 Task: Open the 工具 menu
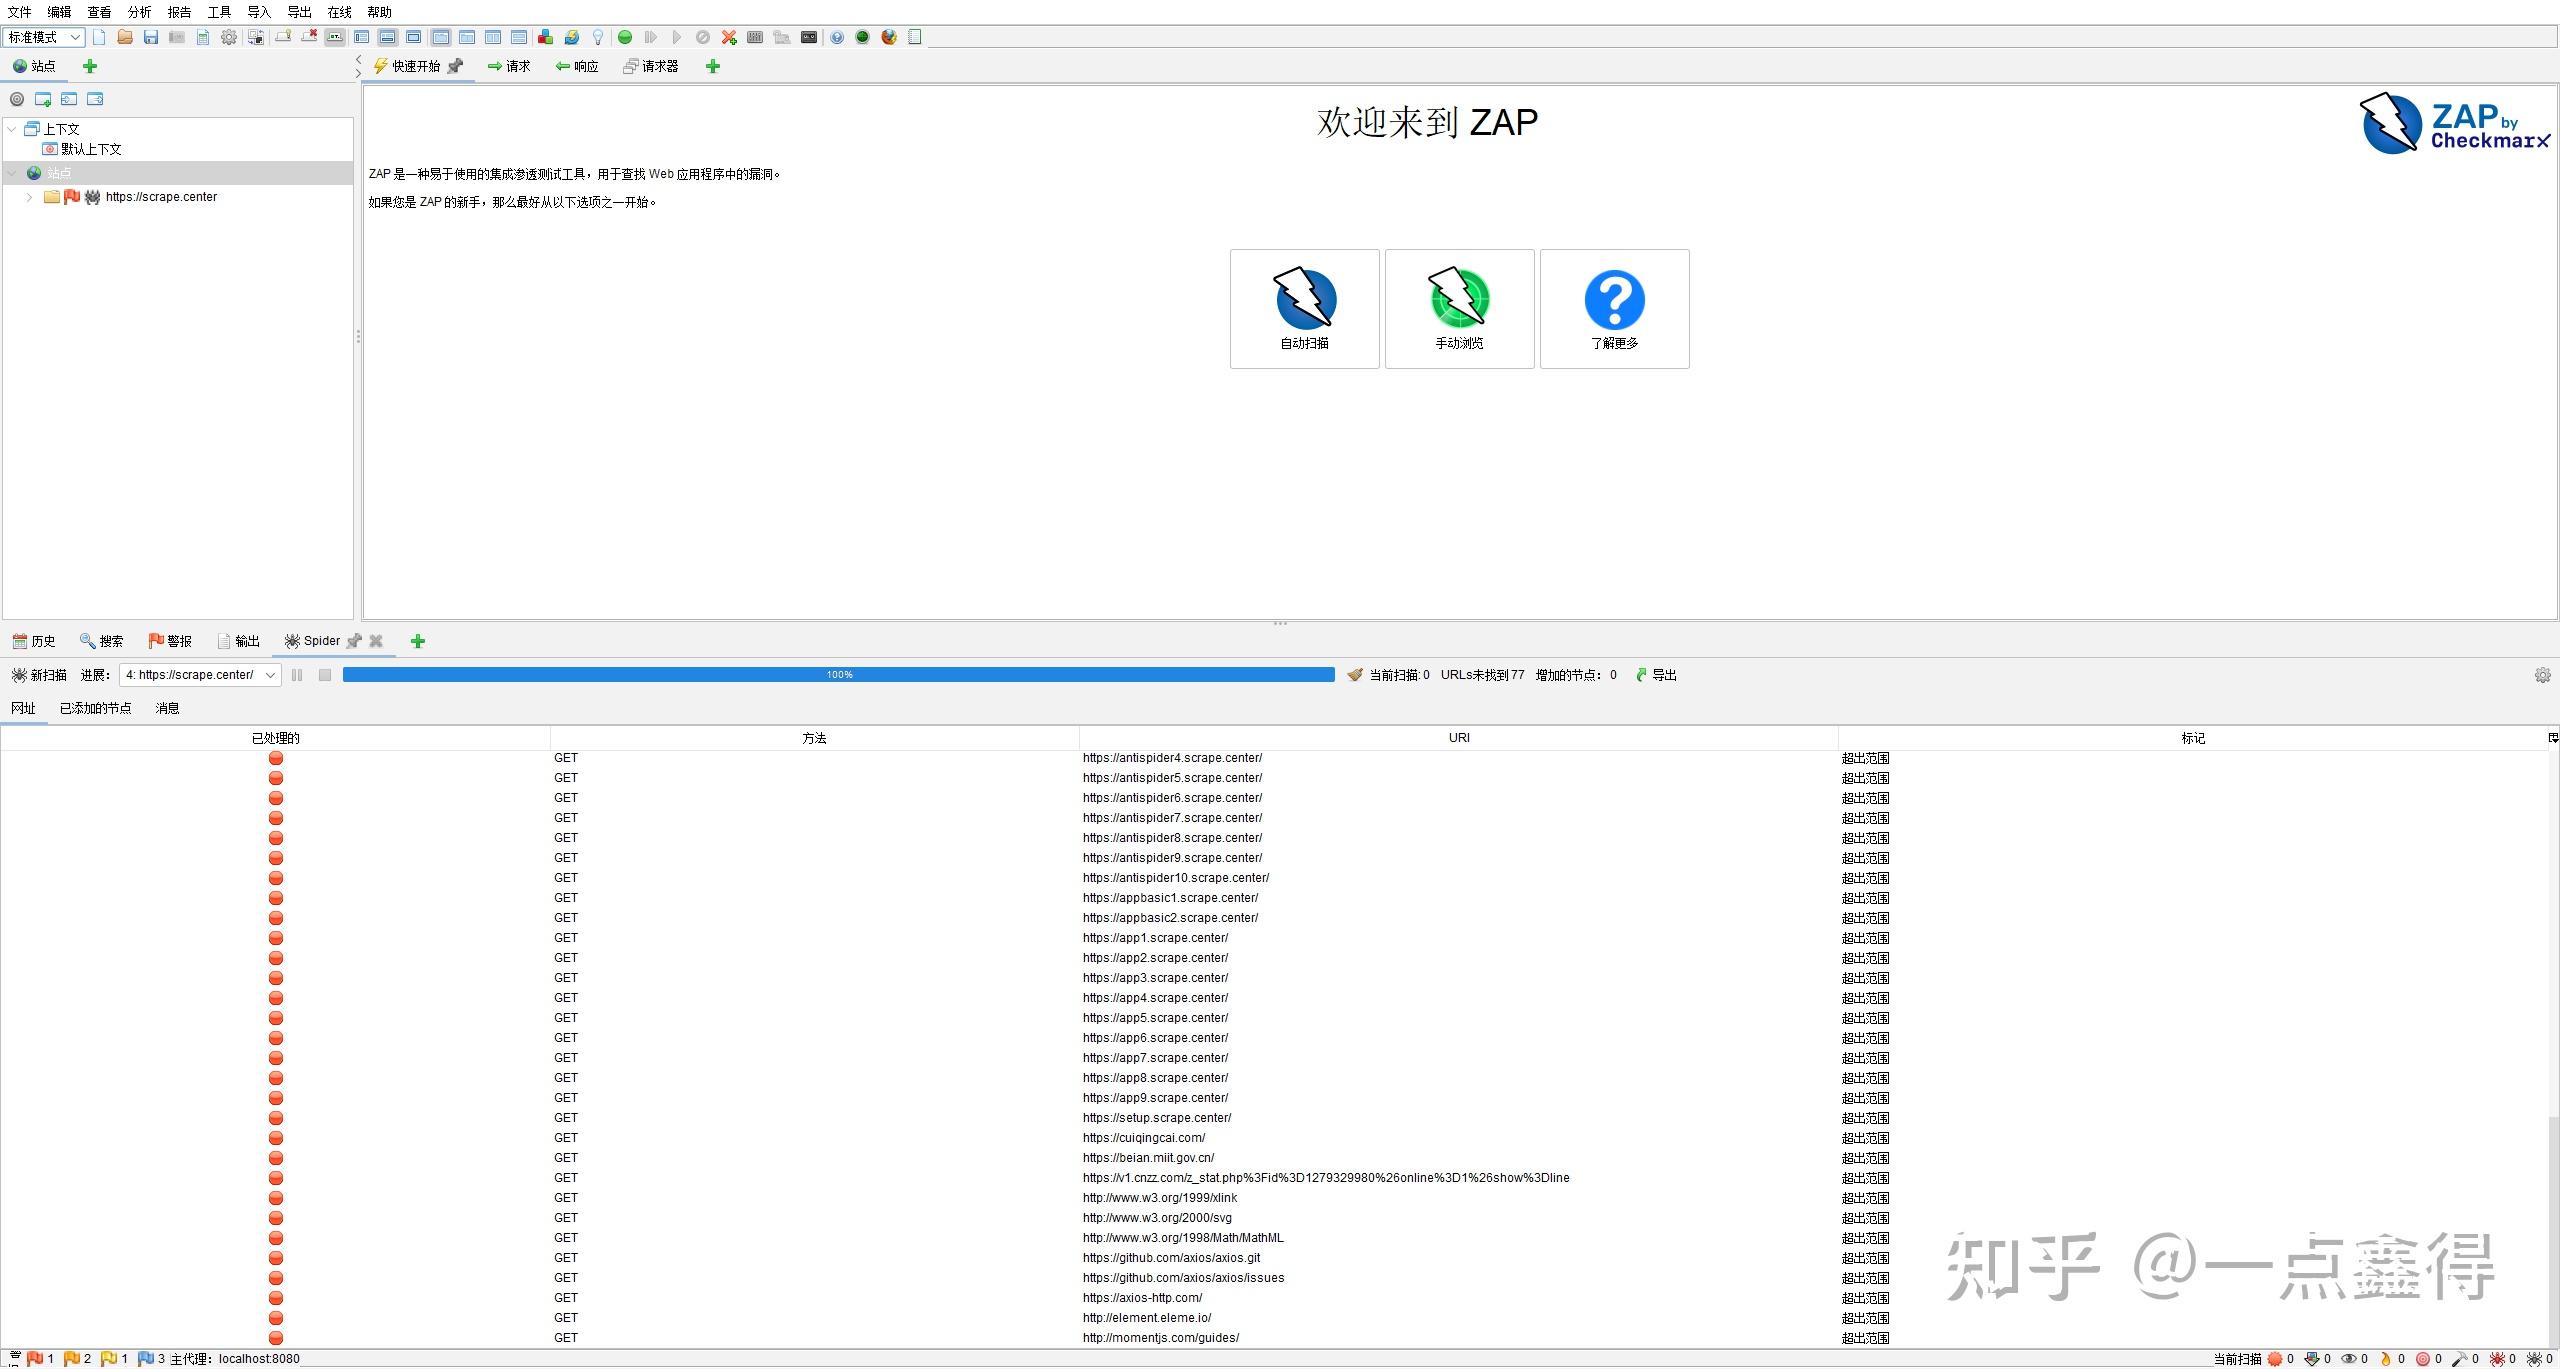tap(218, 12)
